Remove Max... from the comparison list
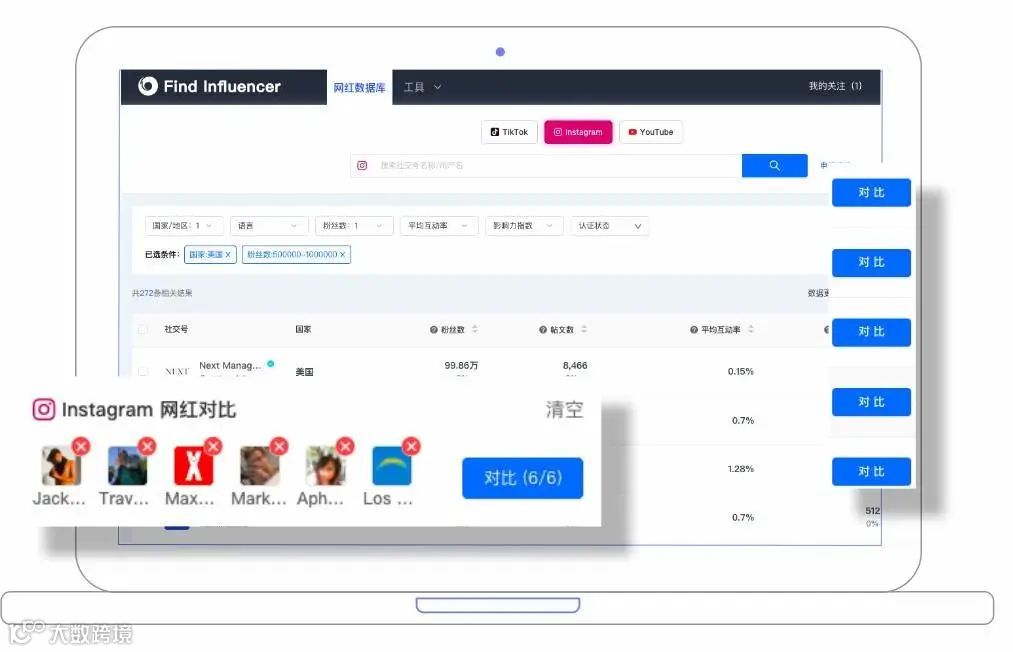 pyautogui.click(x=213, y=446)
